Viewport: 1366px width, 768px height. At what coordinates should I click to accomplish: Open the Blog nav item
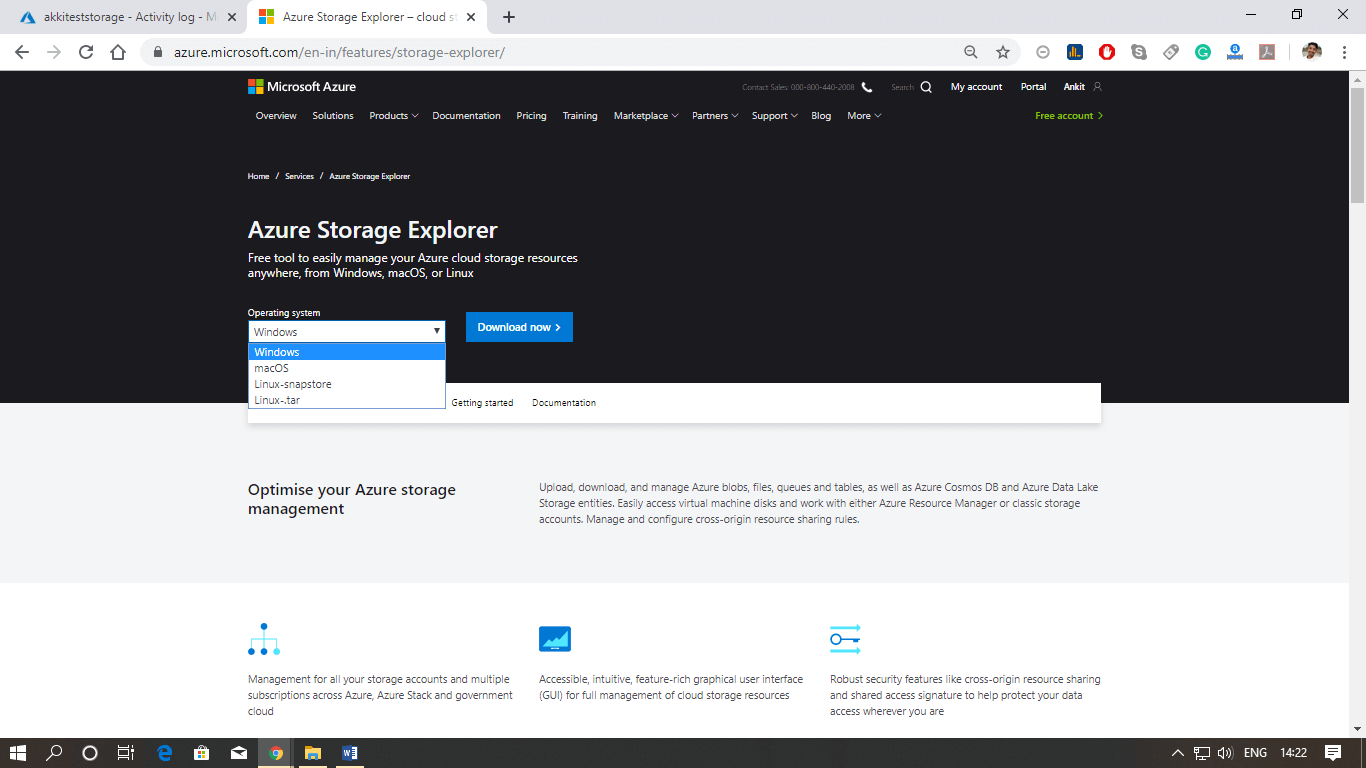(x=821, y=116)
